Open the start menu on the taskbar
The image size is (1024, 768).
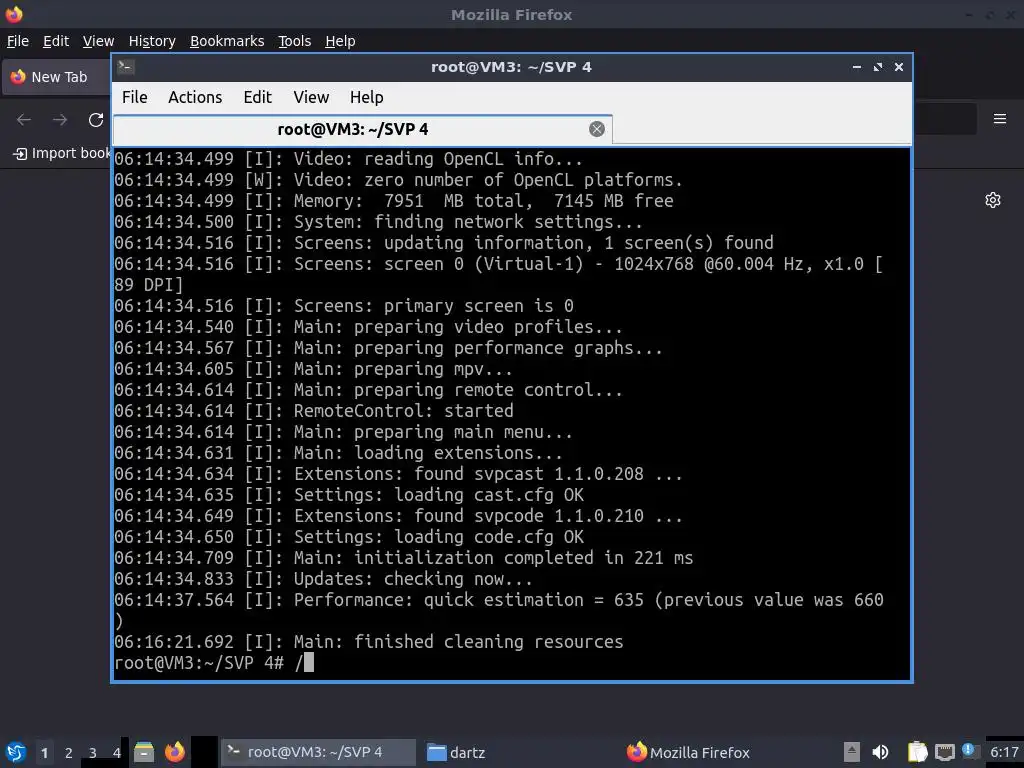[x=16, y=752]
